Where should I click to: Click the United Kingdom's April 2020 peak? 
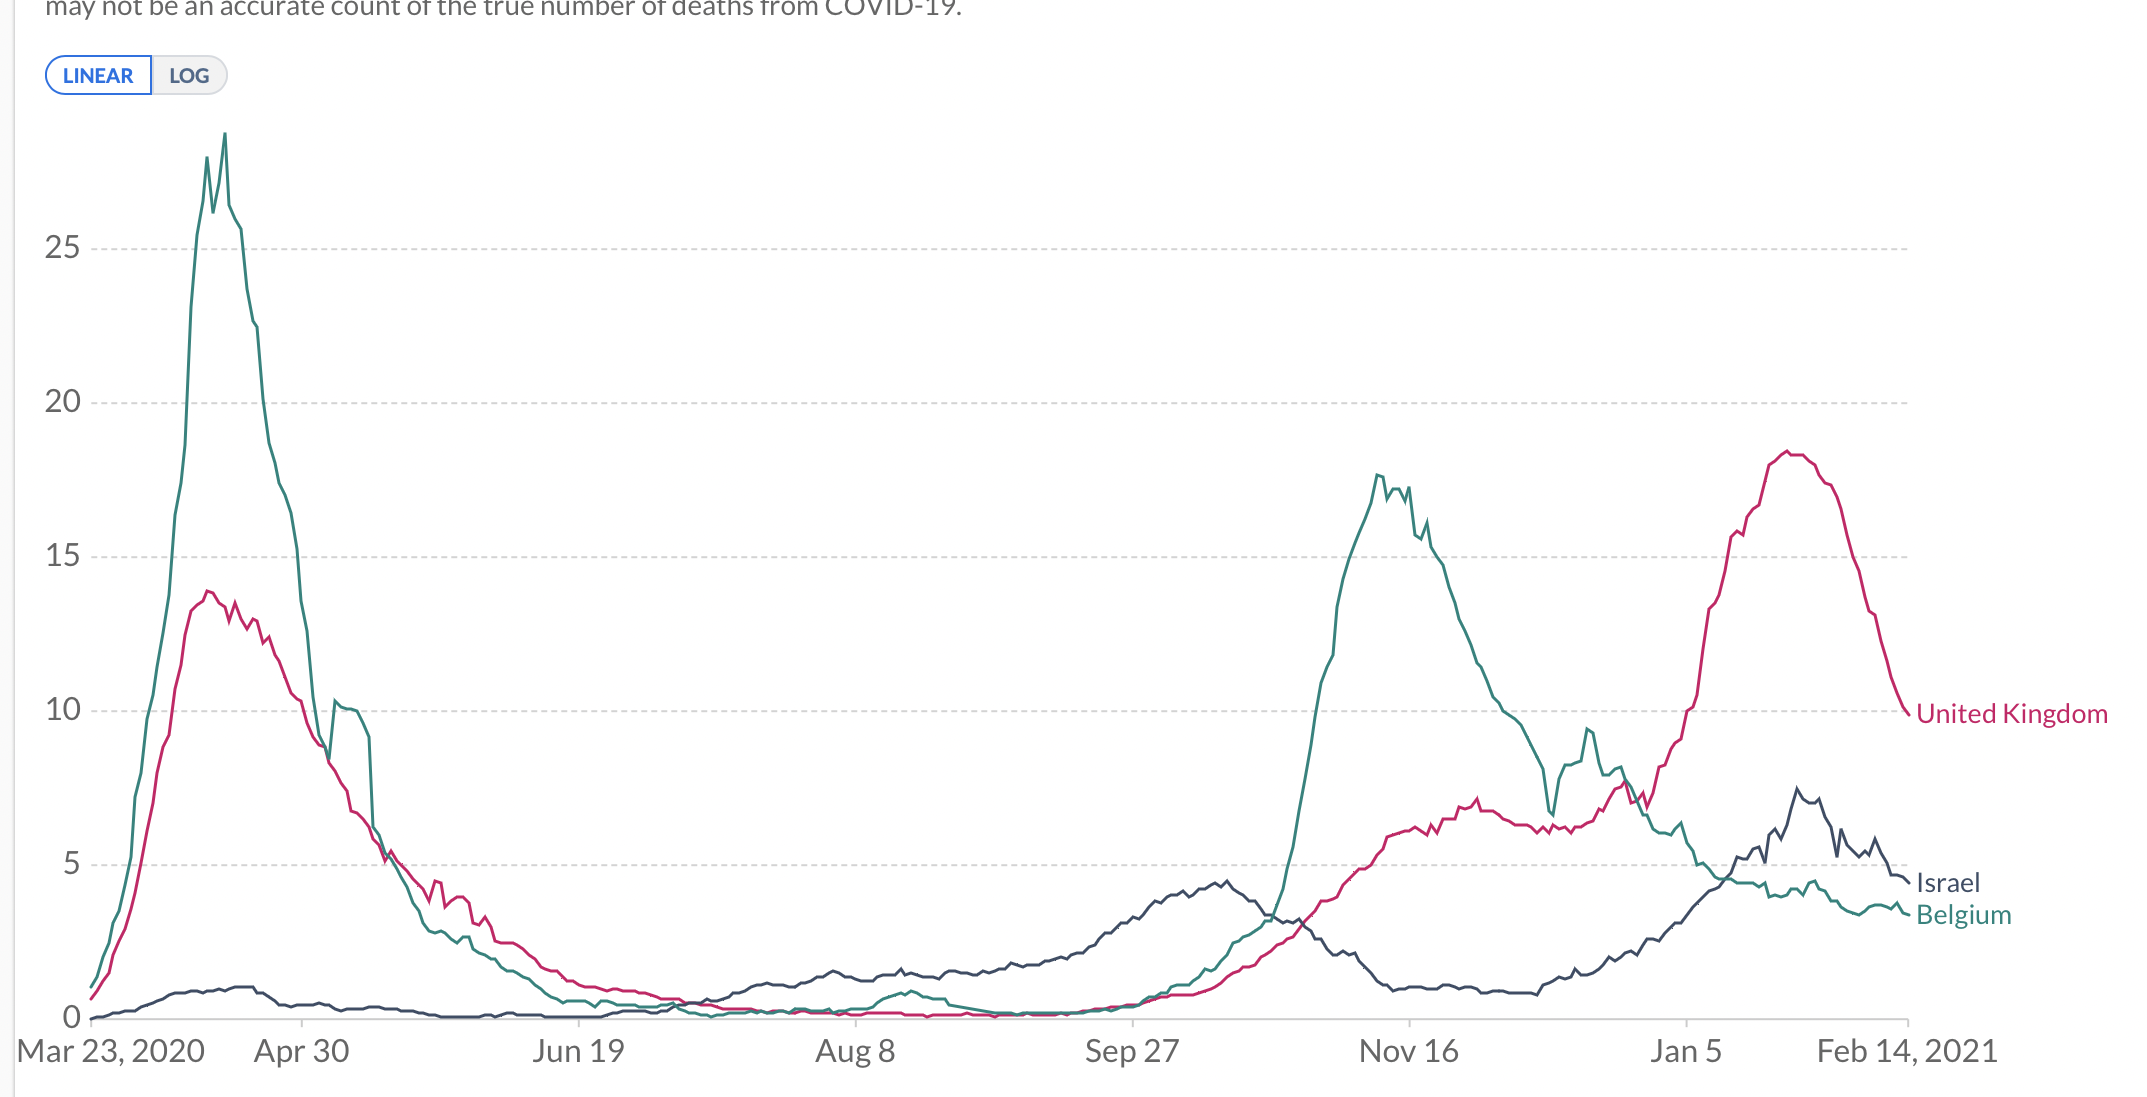click(x=207, y=592)
